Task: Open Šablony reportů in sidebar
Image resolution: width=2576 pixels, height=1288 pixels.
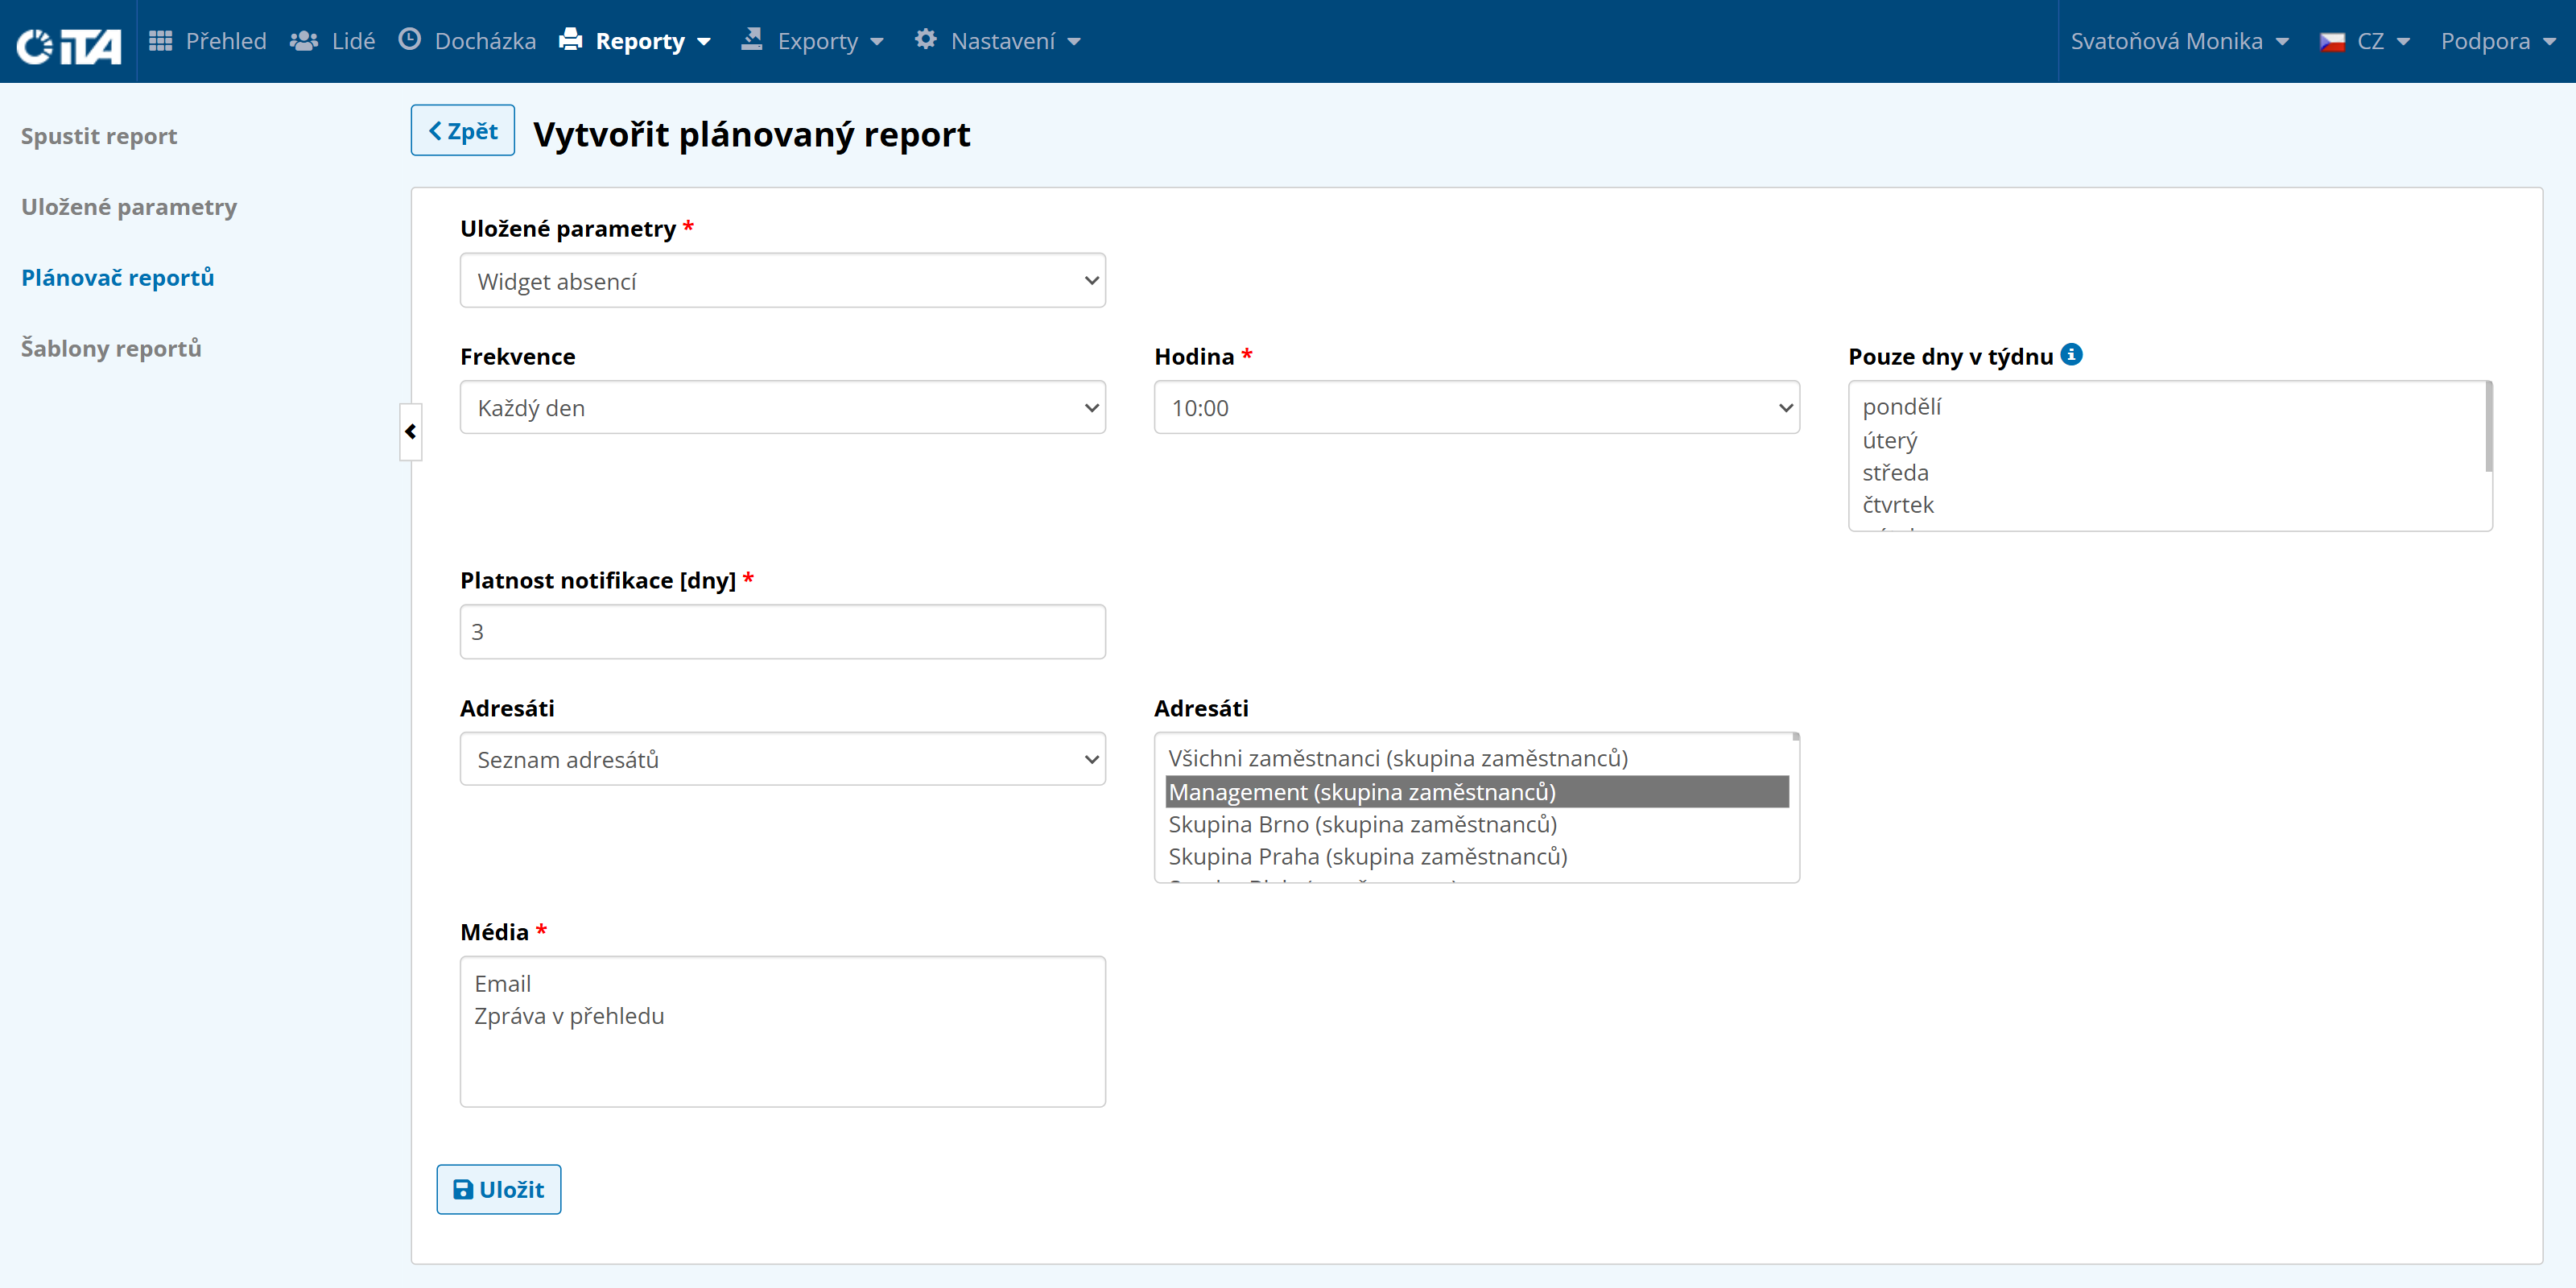Action: pos(111,348)
